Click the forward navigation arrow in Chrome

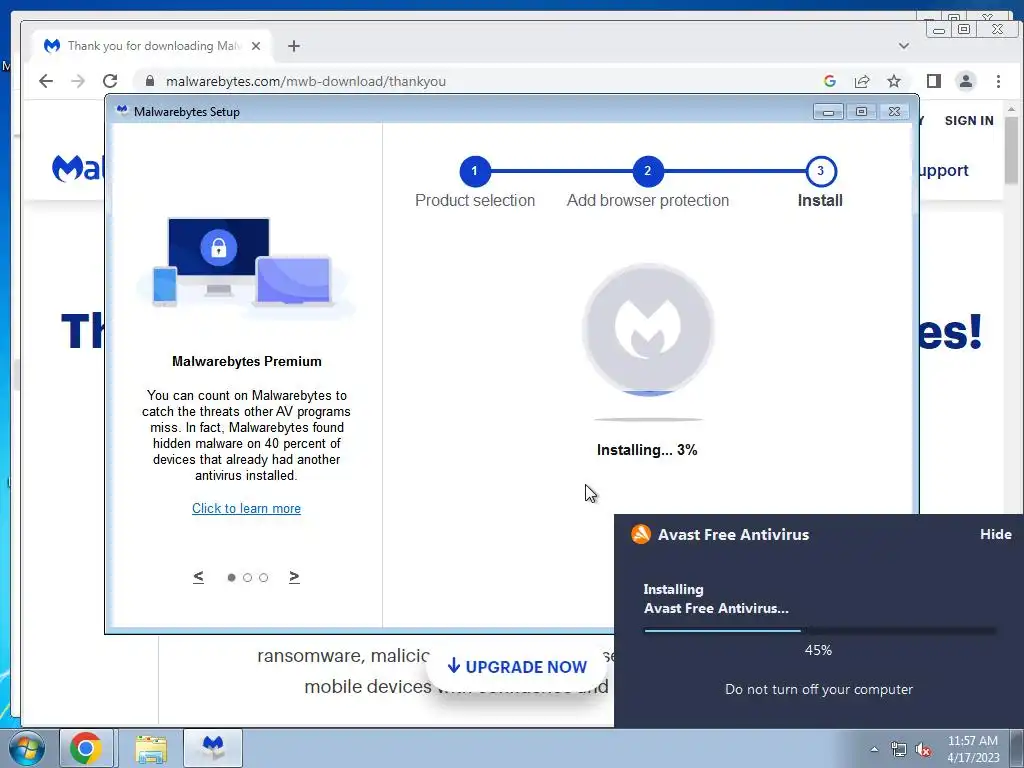point(78,81)
